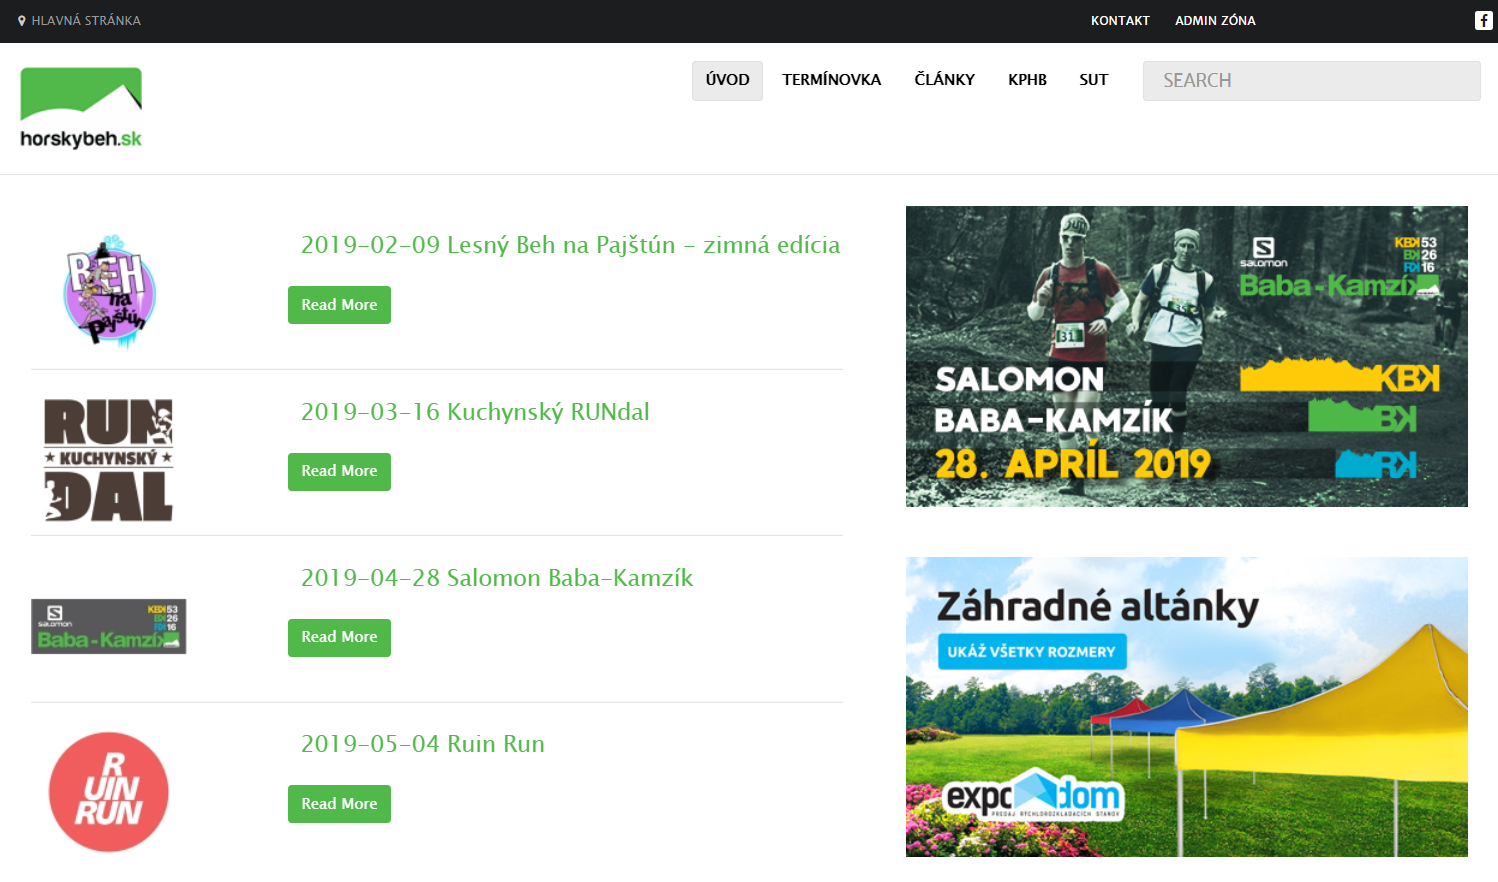
Task: Open the SUT menu item
Action: pyautogui.click(x=1094, y=80)
